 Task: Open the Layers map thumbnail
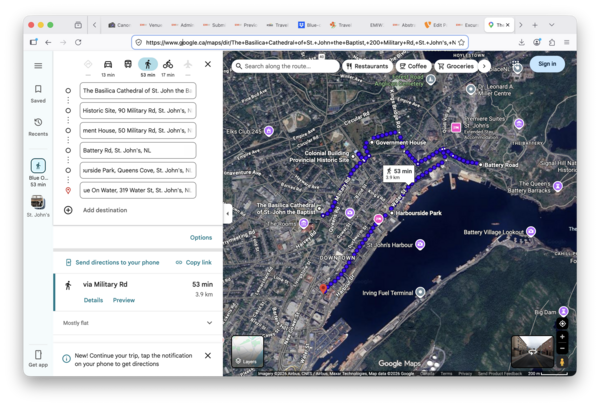pos(248,352)
